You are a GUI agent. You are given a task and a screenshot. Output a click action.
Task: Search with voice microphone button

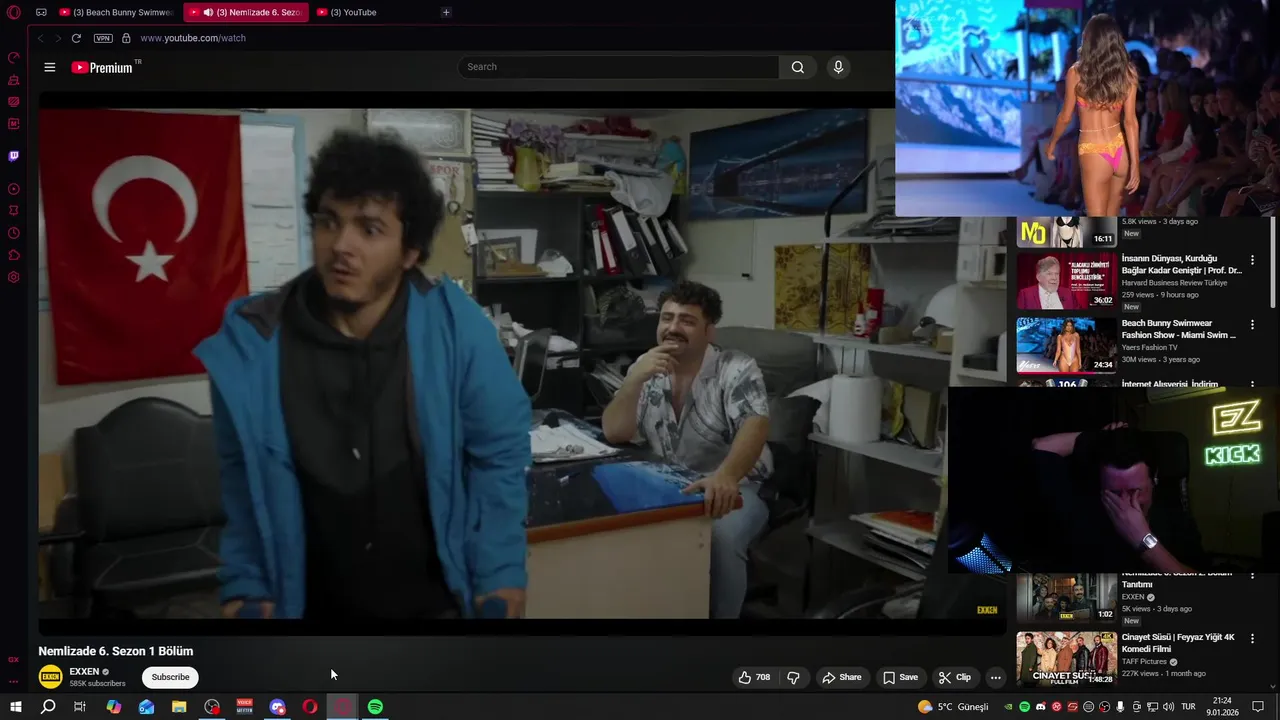[838, 67]
